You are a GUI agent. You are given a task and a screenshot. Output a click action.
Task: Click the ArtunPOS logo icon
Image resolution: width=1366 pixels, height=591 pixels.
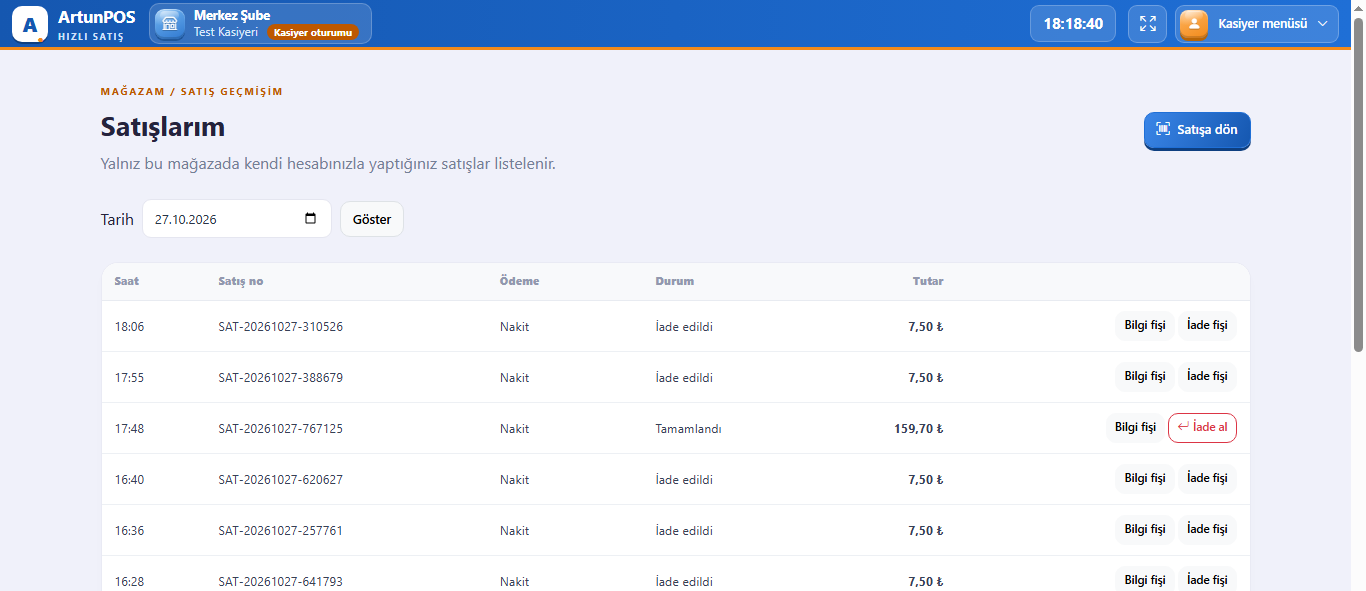(x=30, y=24)
